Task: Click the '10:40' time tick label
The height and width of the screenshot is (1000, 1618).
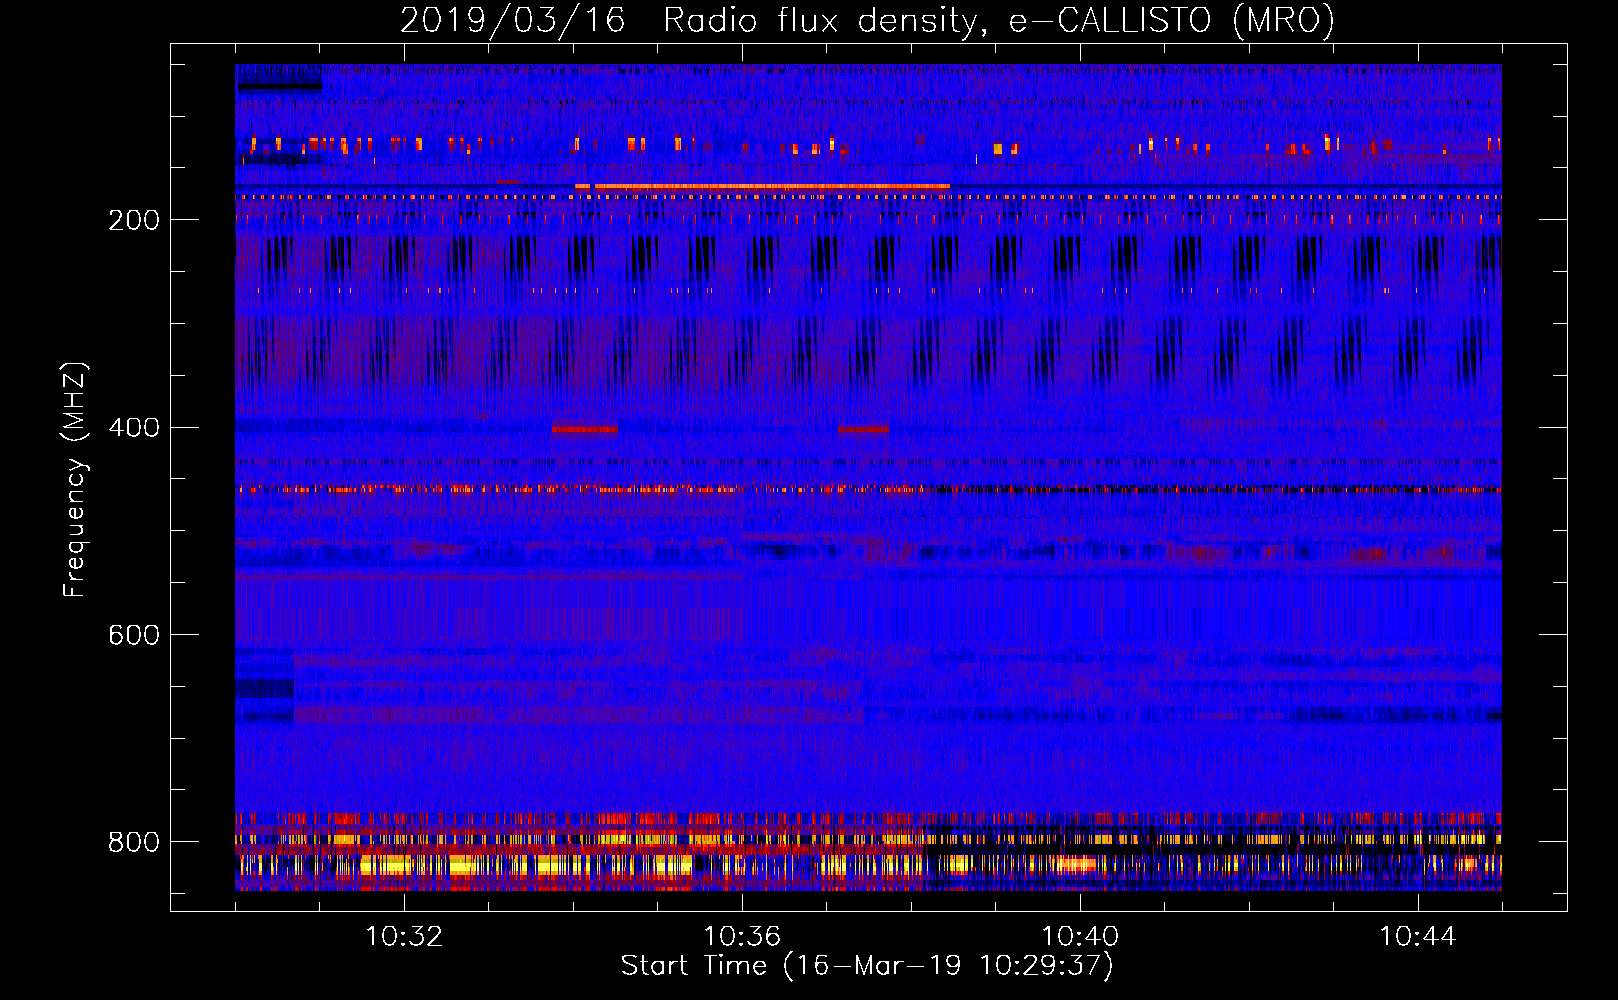Action: pos(1080,936)
